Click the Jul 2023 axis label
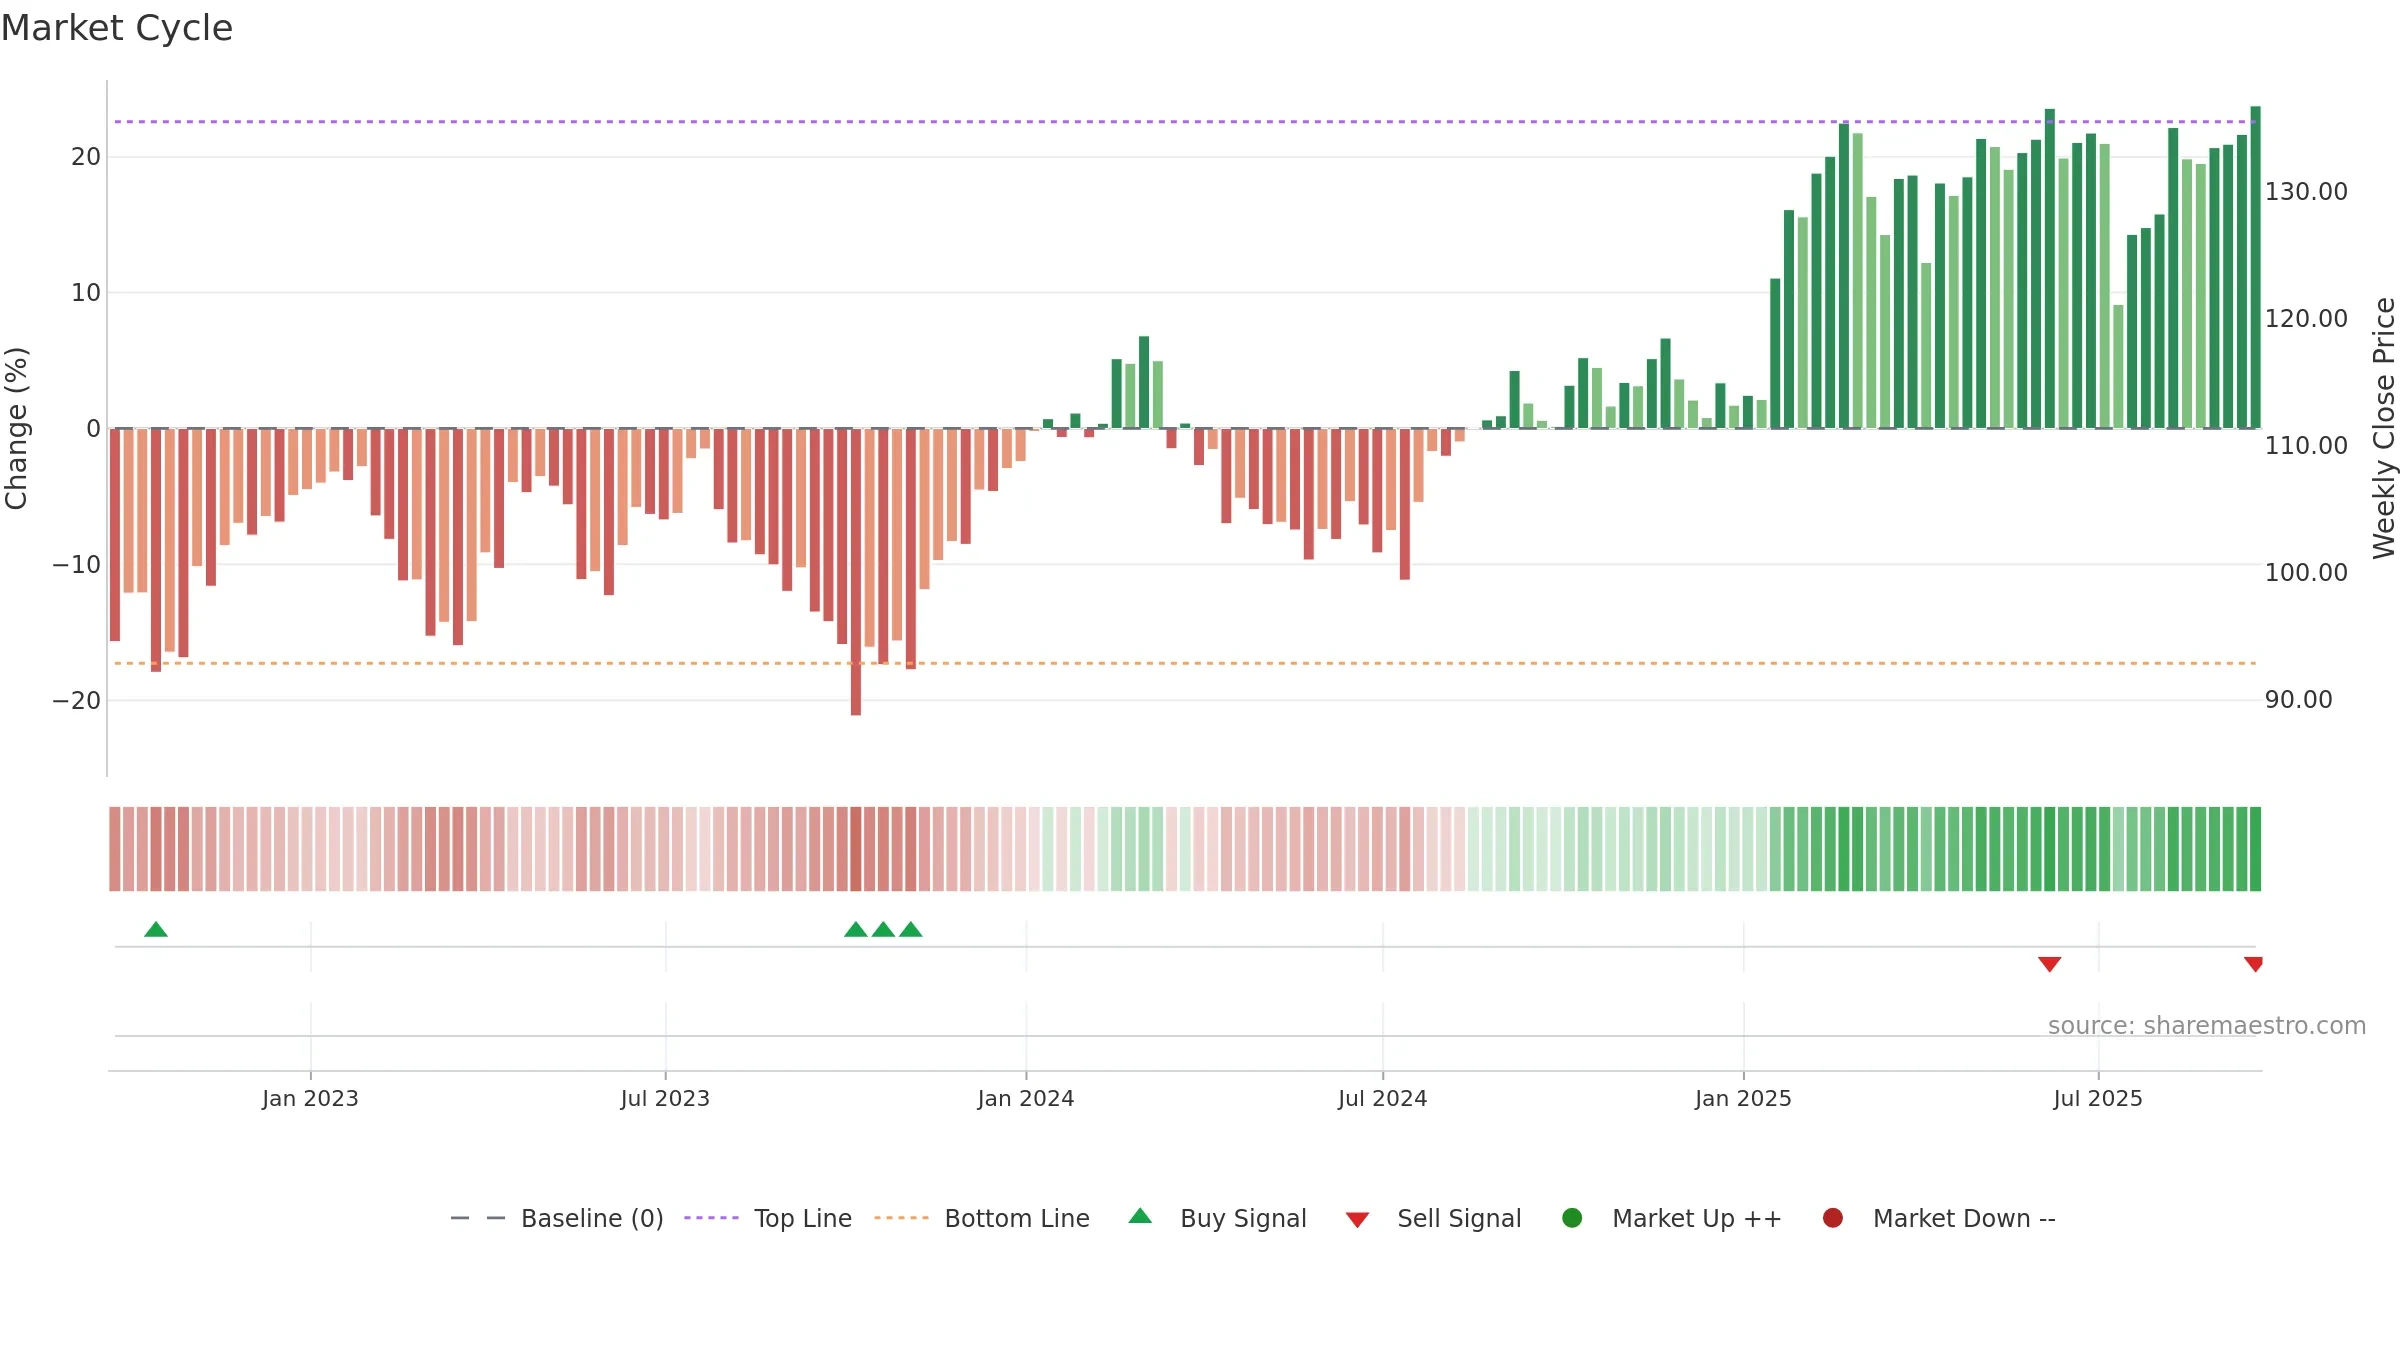 pos(665,1098)
